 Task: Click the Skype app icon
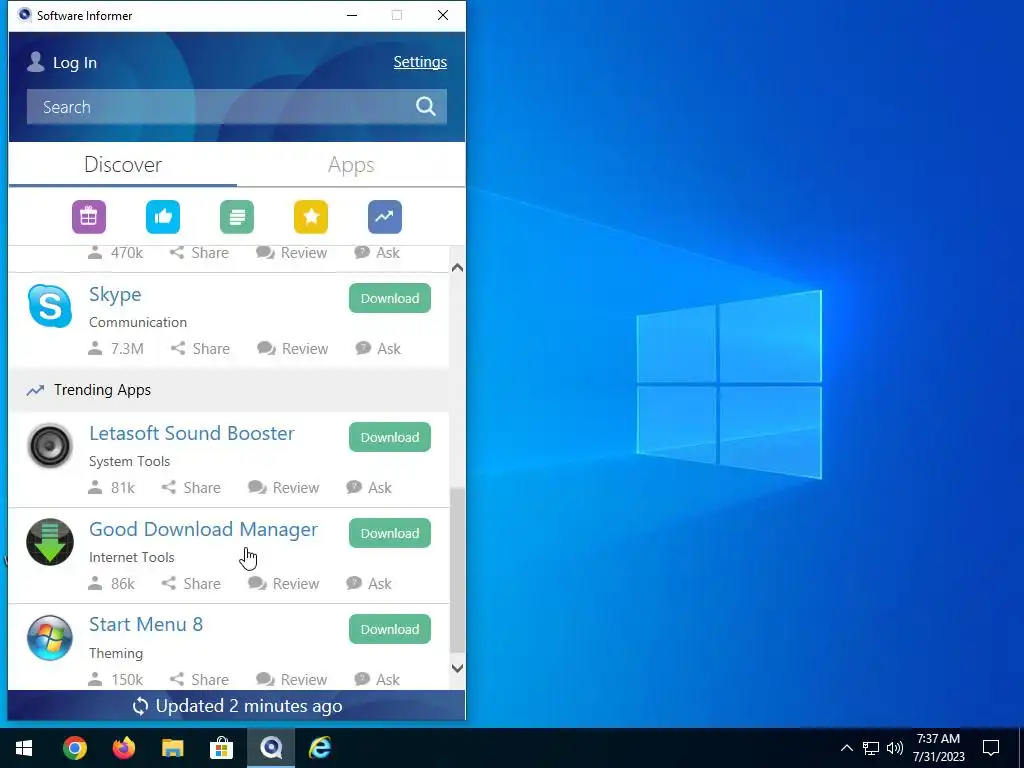pos(50,306)
